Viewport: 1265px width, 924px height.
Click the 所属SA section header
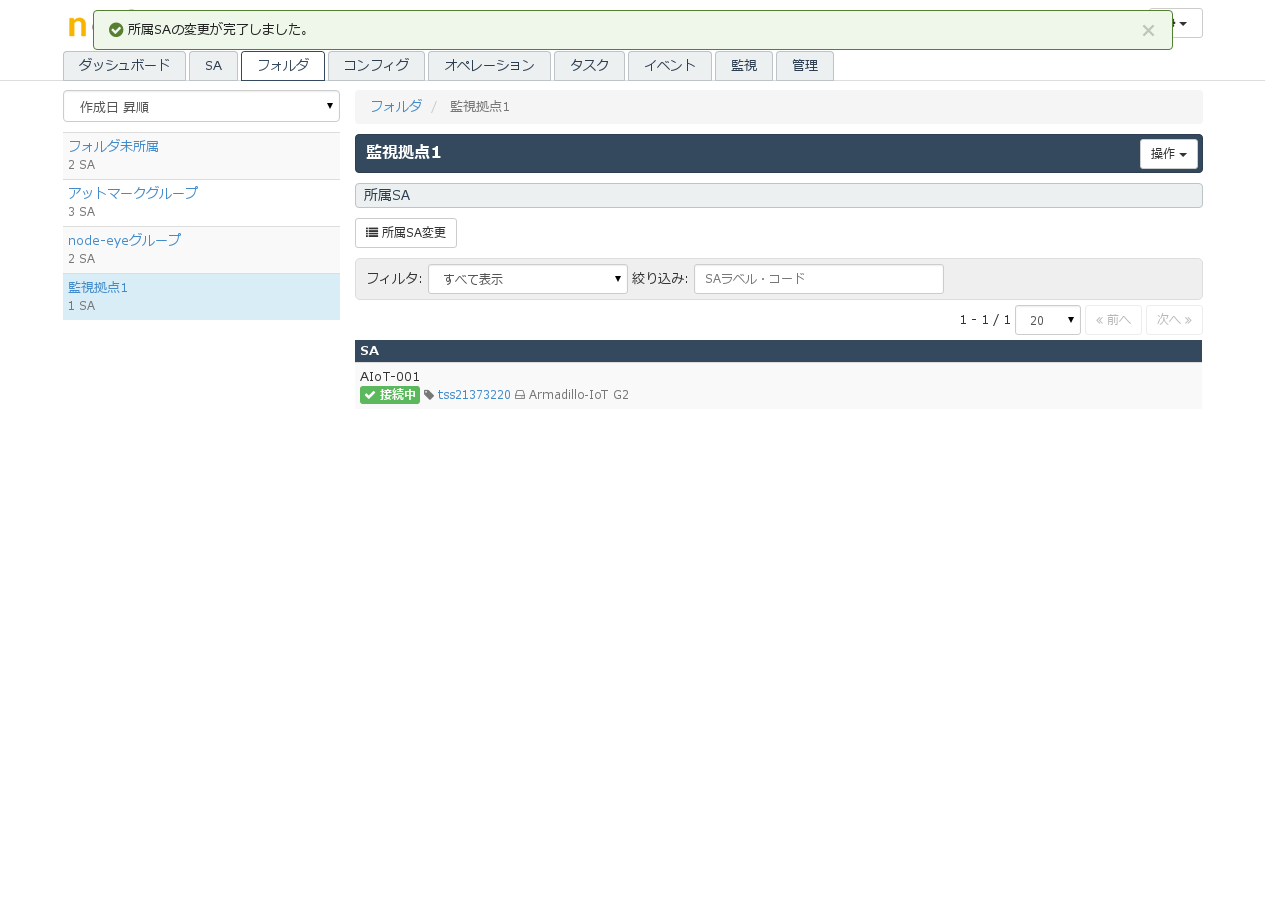coord(779,195)
